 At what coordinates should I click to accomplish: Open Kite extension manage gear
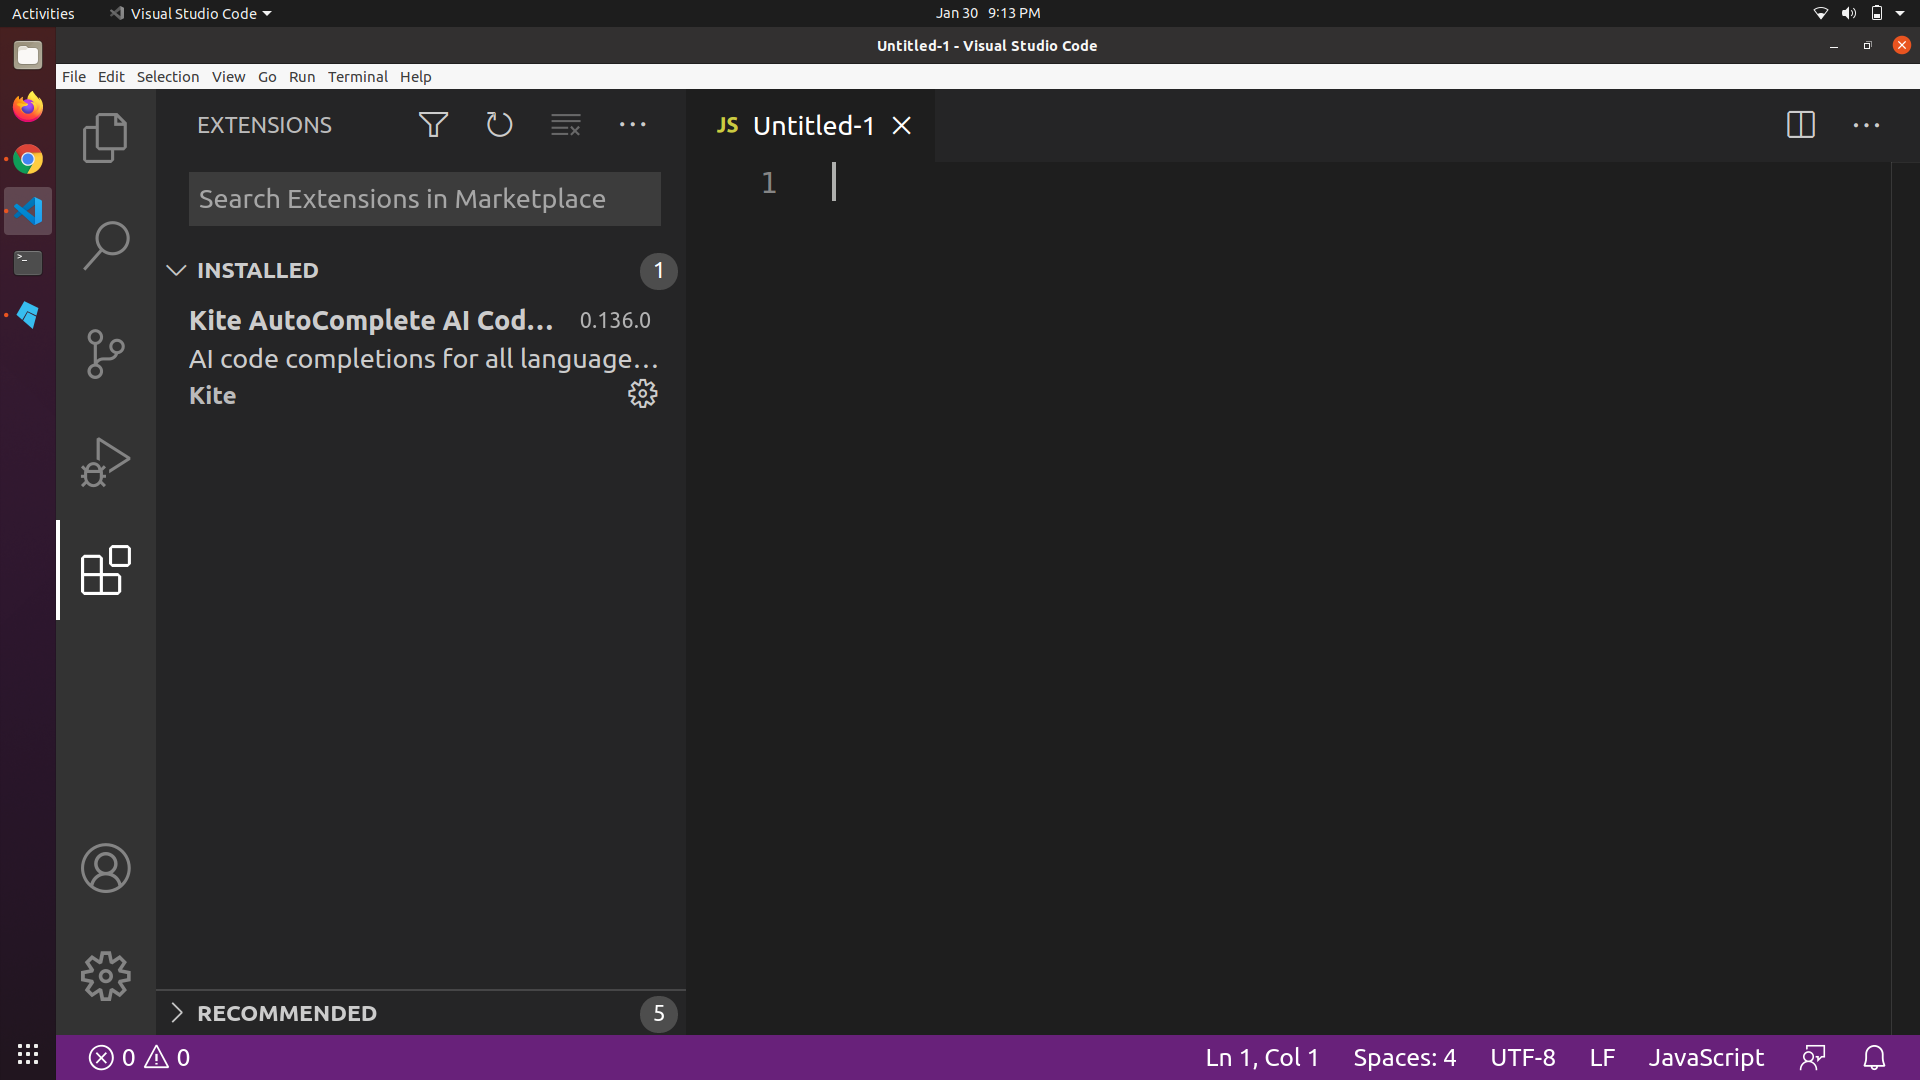click(642, 394)
